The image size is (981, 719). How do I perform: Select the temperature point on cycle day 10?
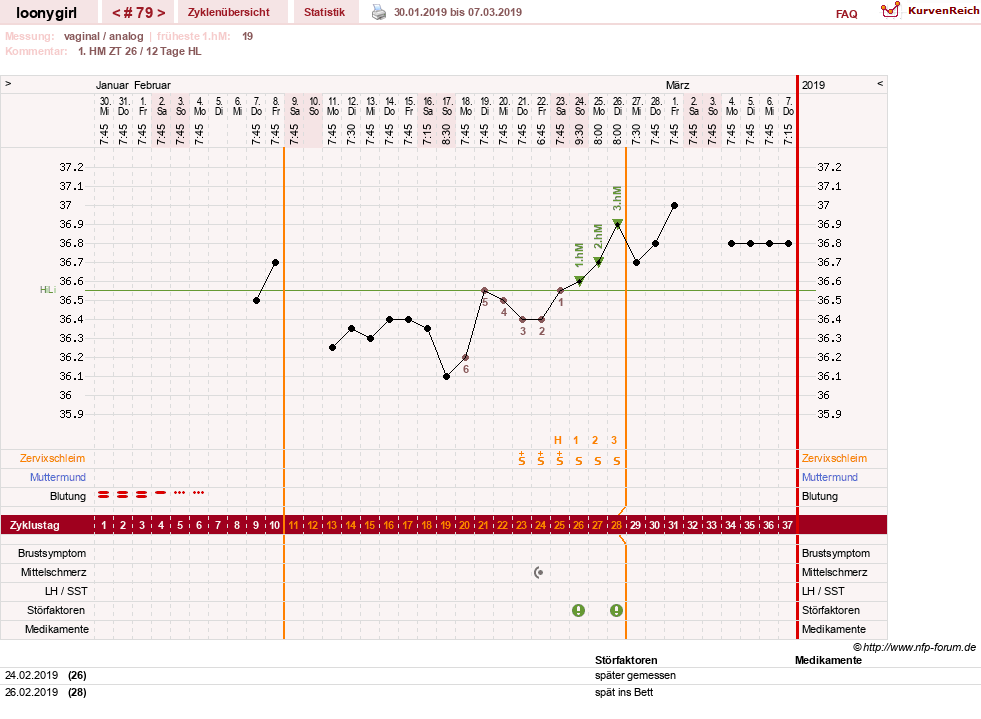pyautogui.click(x=275, y=262)
